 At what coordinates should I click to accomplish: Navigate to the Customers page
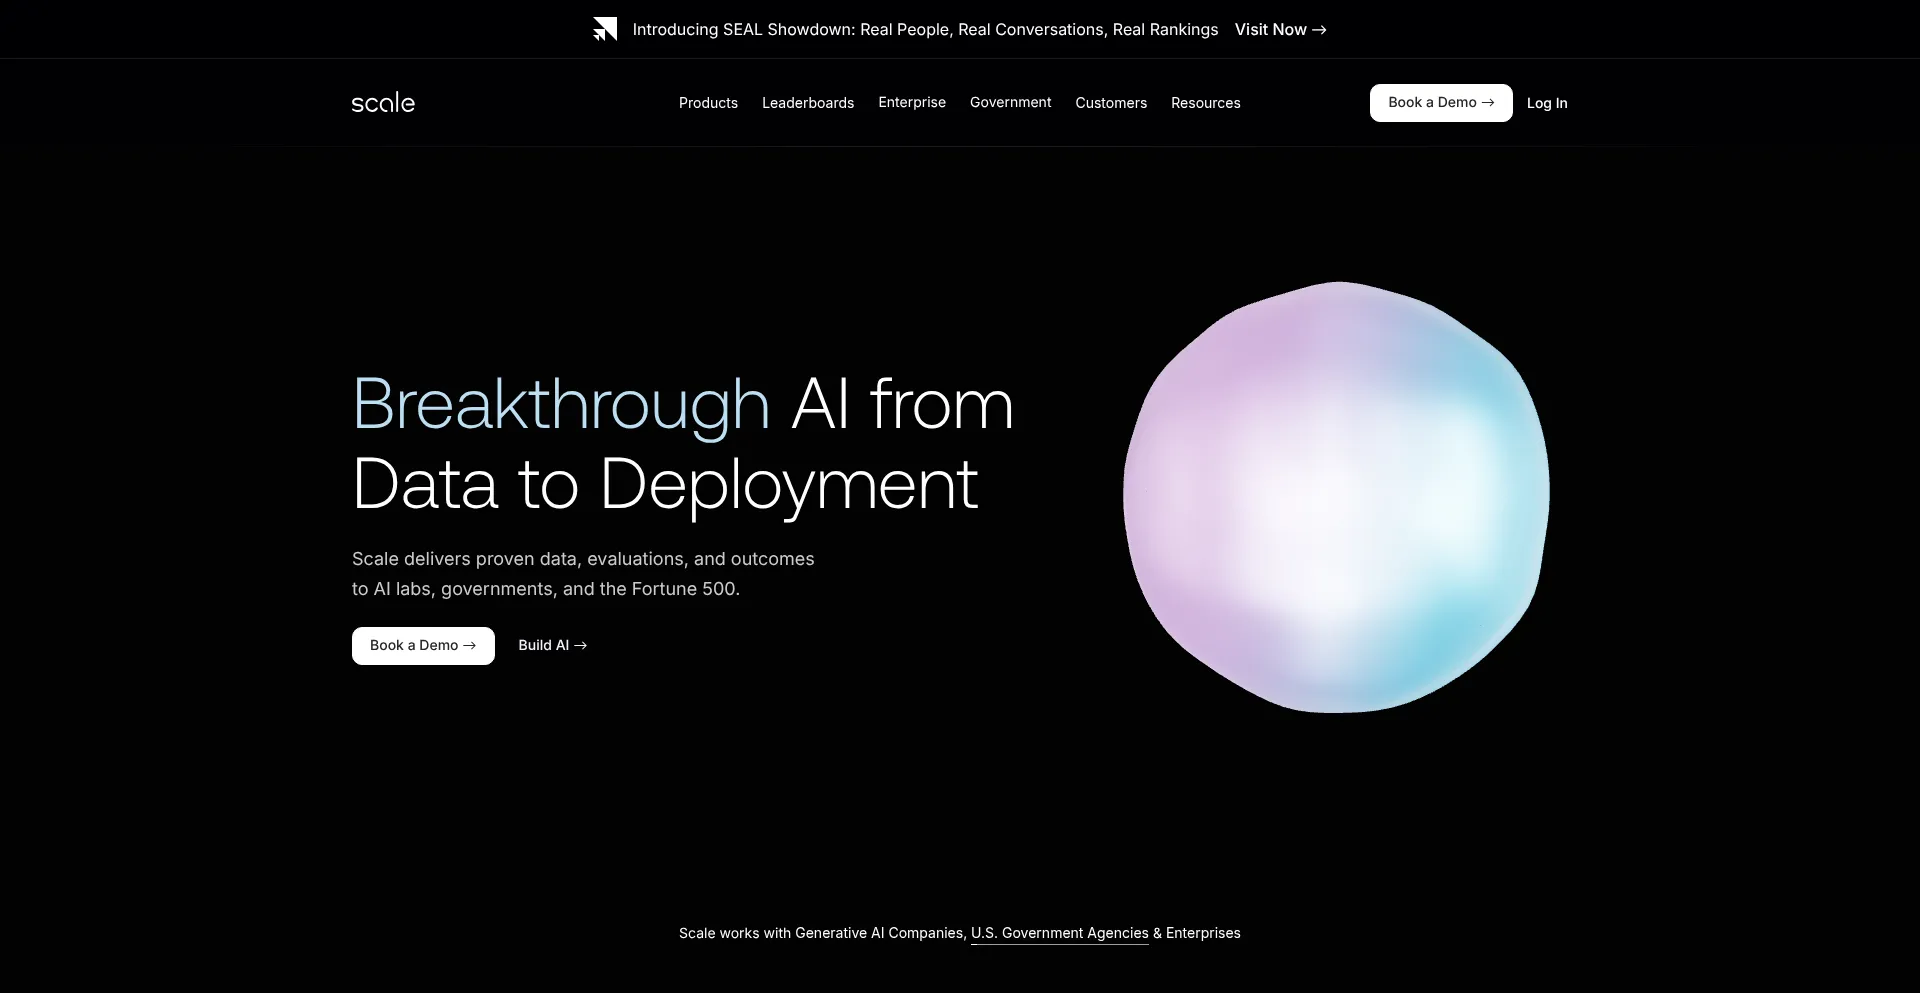pos(1111,103)
